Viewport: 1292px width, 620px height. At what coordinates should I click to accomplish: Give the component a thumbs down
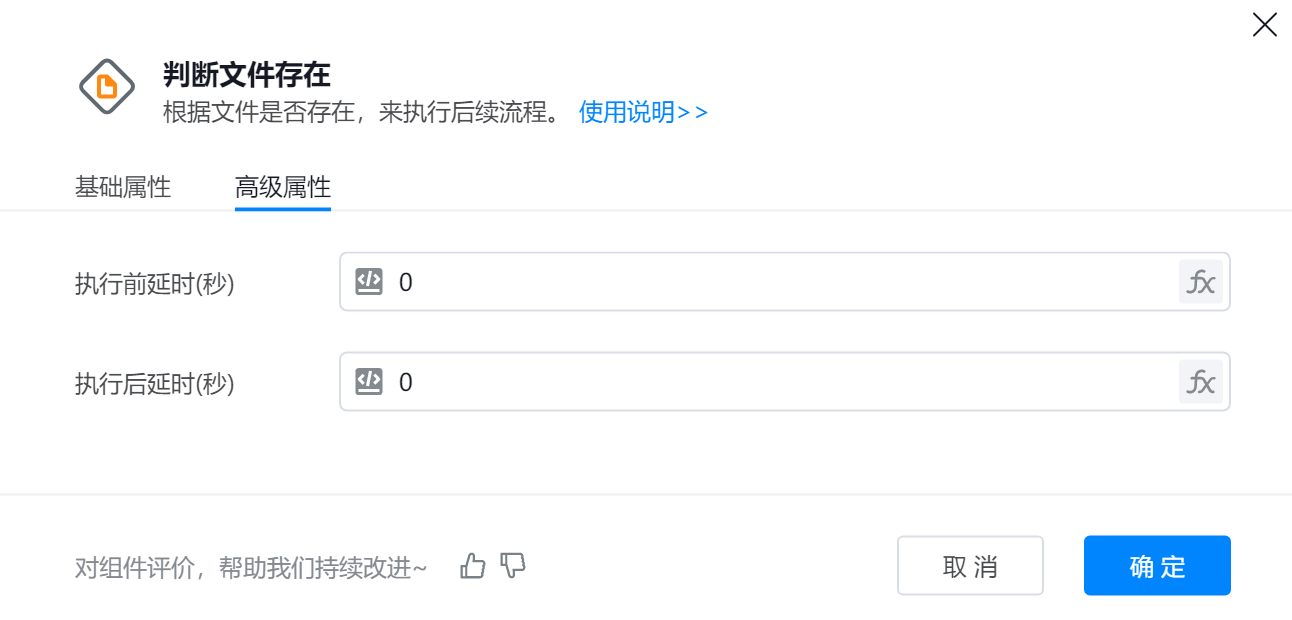point(513,566)
